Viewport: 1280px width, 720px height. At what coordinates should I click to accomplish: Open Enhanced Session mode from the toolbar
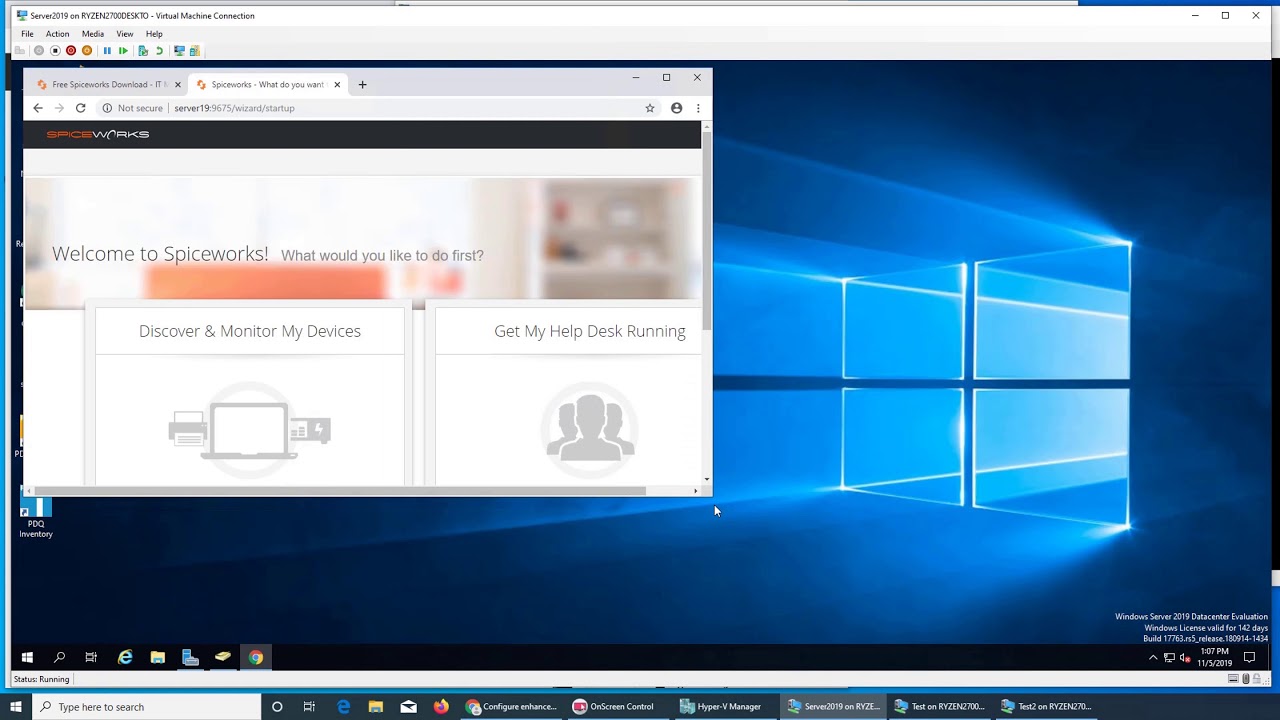coord(180,51)
